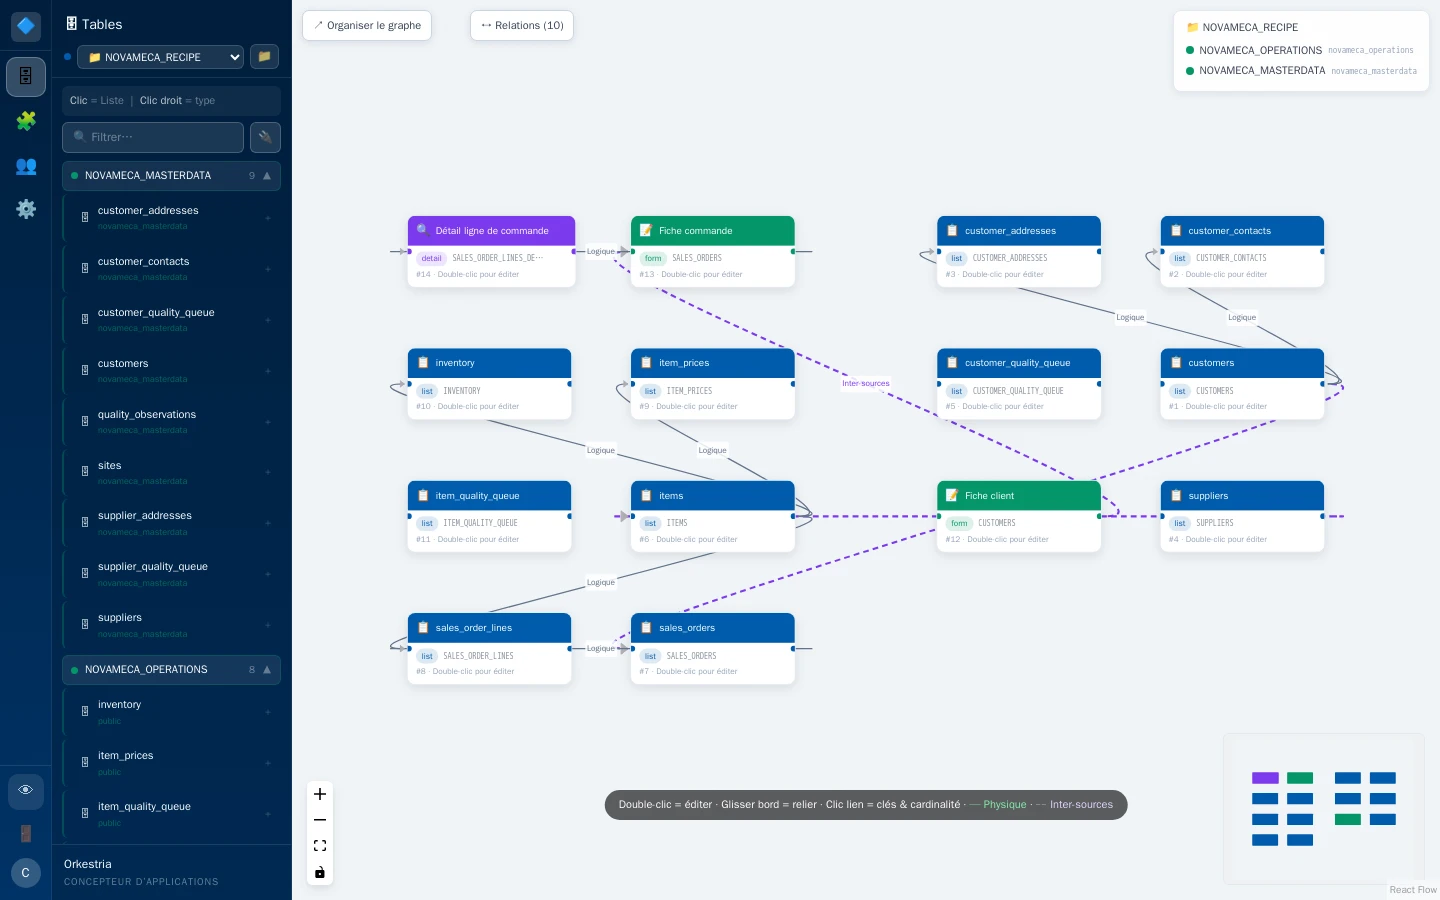1440x900 pixels.
Task: Open the Relations (10) button
Action: (x=522, y=26)
